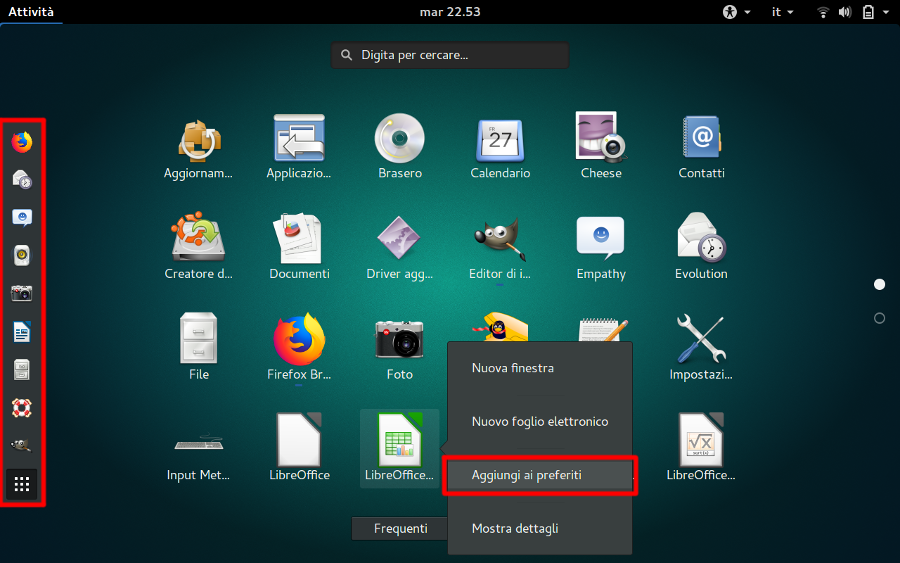Image resolution: width=900 pixels, height=563 pixels.
Task: Switch to the second app page indicator
Action: (x=879, y=318)
